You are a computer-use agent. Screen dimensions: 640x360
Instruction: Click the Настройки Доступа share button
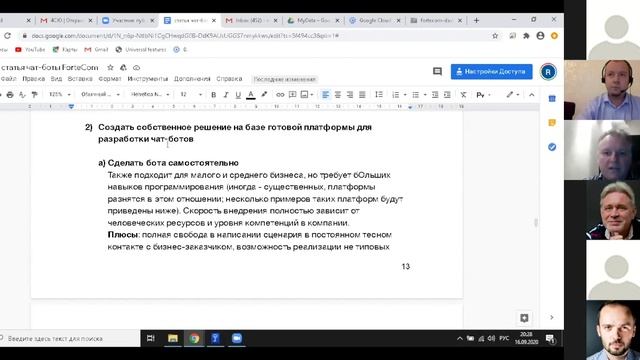(491, 71)
